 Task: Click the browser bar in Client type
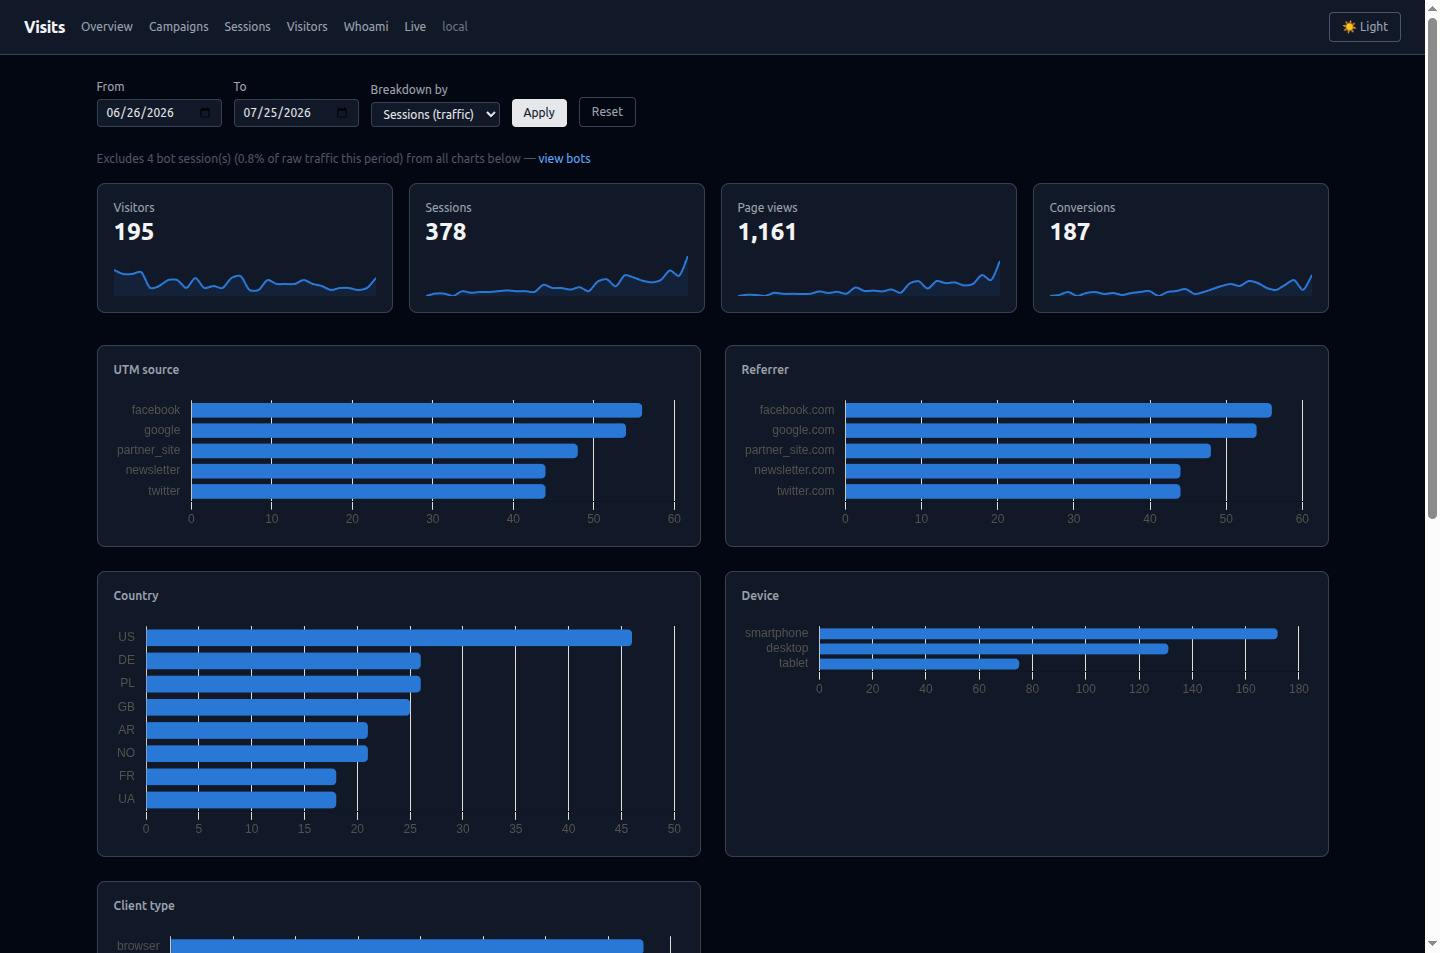tap(407, 946)
